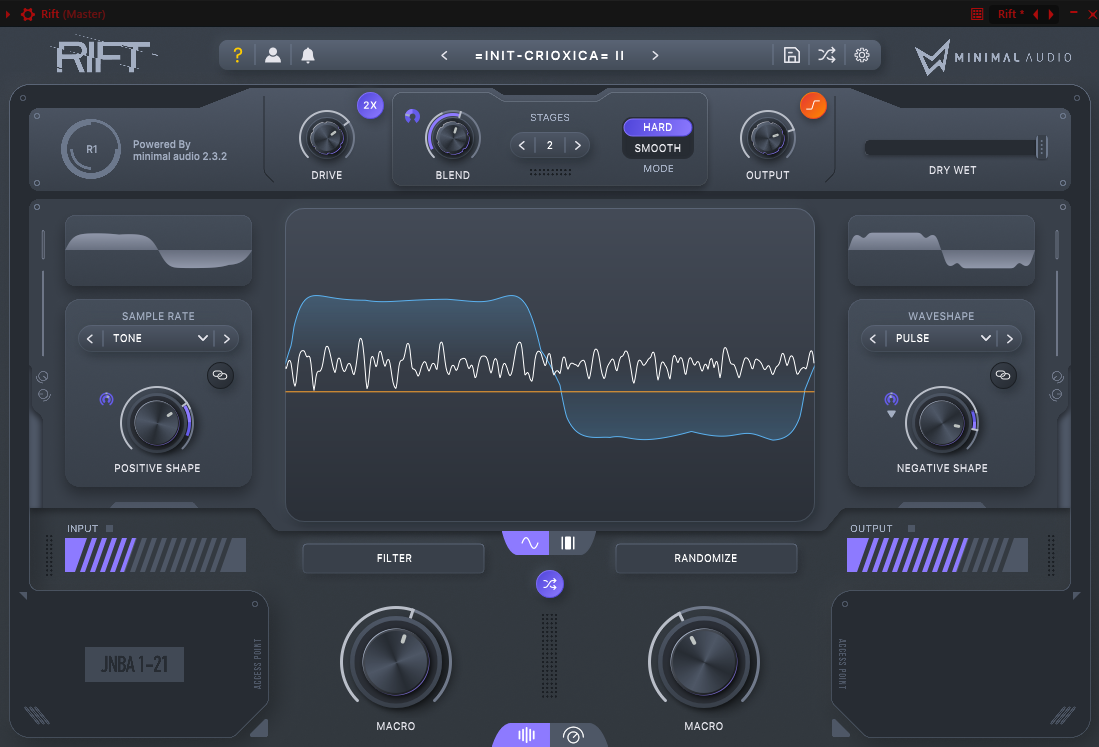
Task: Open the preset name =INIT-CRIOXICA= II
Action: click(550, 55)
